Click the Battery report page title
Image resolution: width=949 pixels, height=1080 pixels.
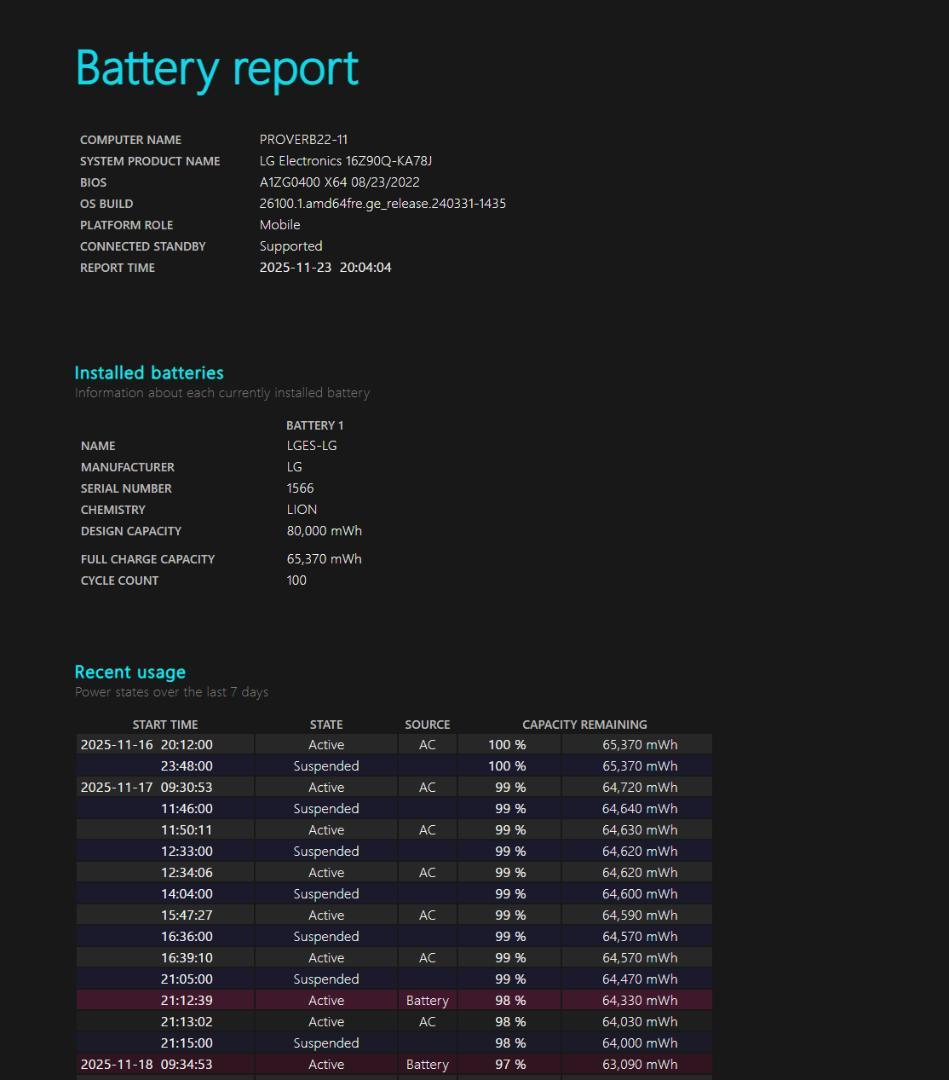pos(216,67)
